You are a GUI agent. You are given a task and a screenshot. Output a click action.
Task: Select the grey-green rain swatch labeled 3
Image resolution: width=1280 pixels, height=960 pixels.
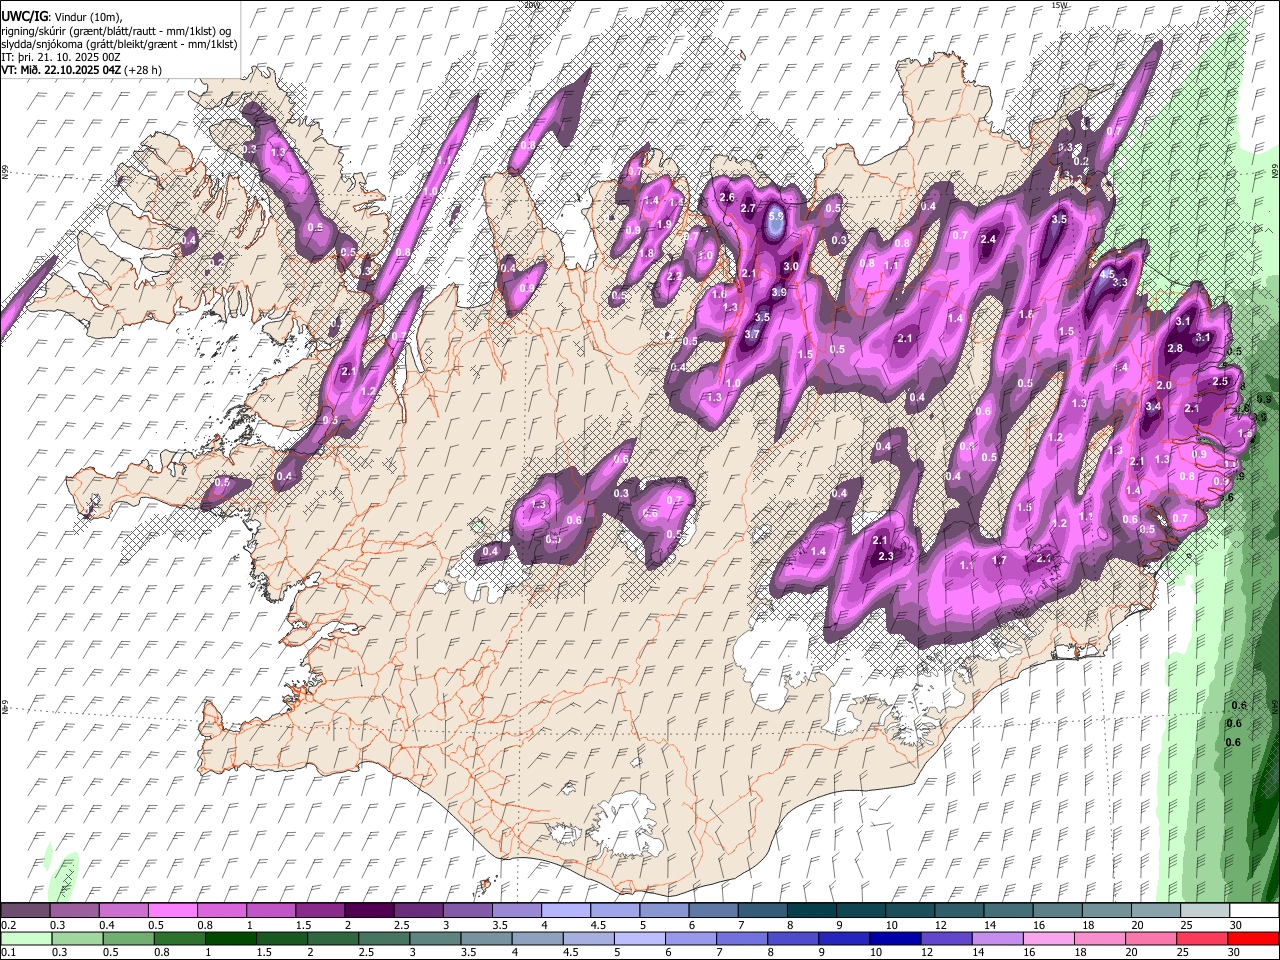[435, 939]
